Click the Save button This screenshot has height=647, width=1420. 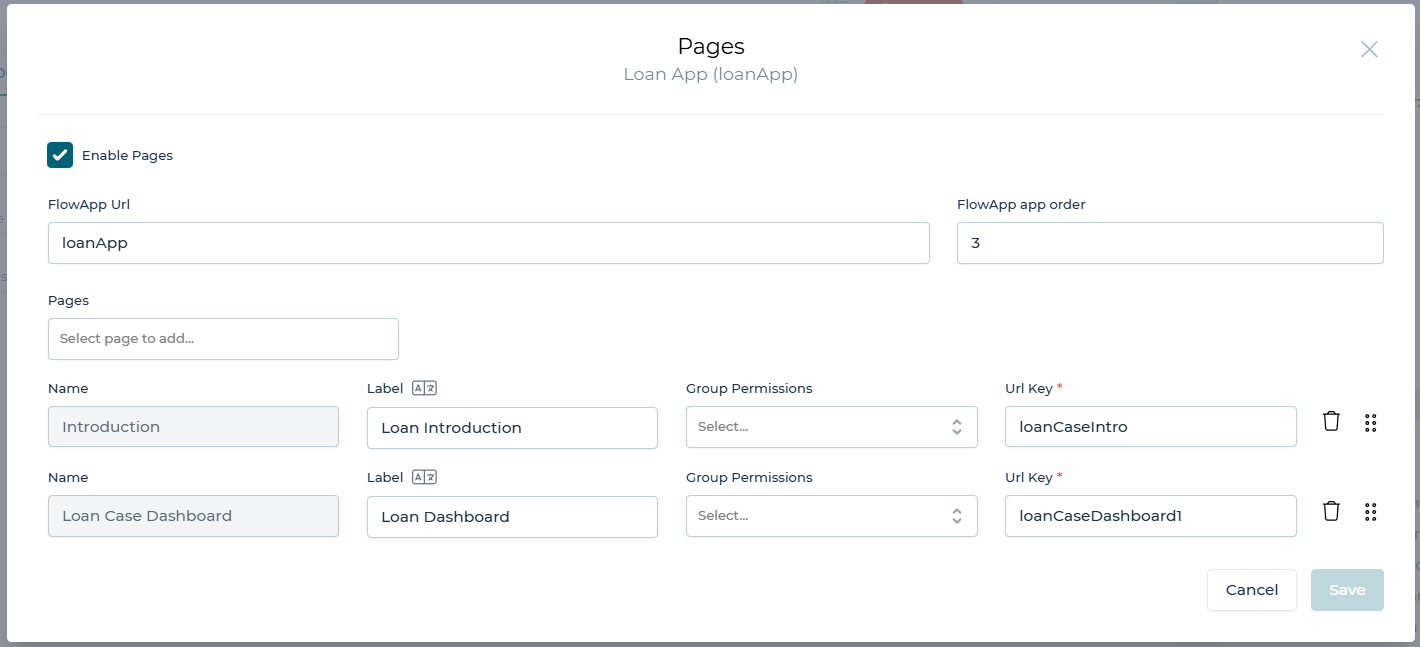(1347, 590)
